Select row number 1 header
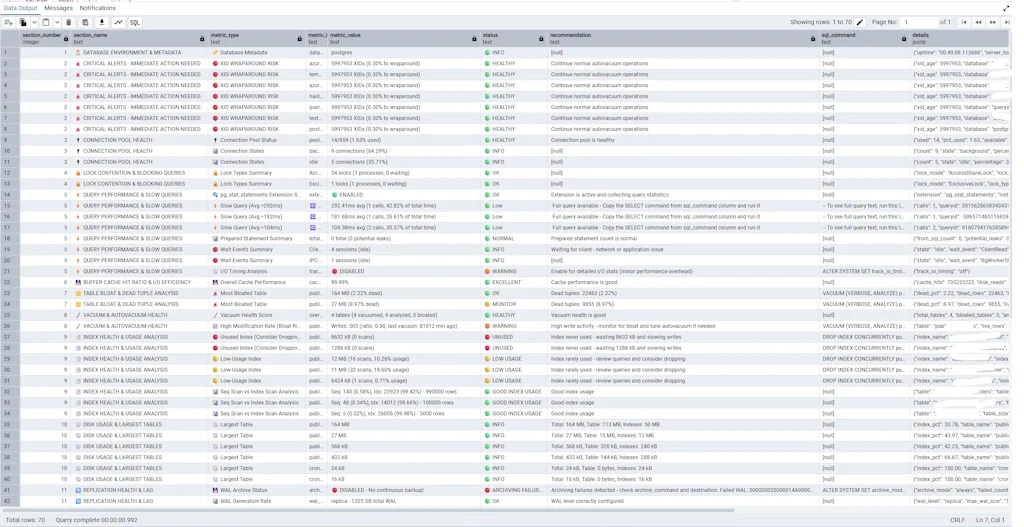The width and height of the screenshot is (1024, 527). [10, 52]
